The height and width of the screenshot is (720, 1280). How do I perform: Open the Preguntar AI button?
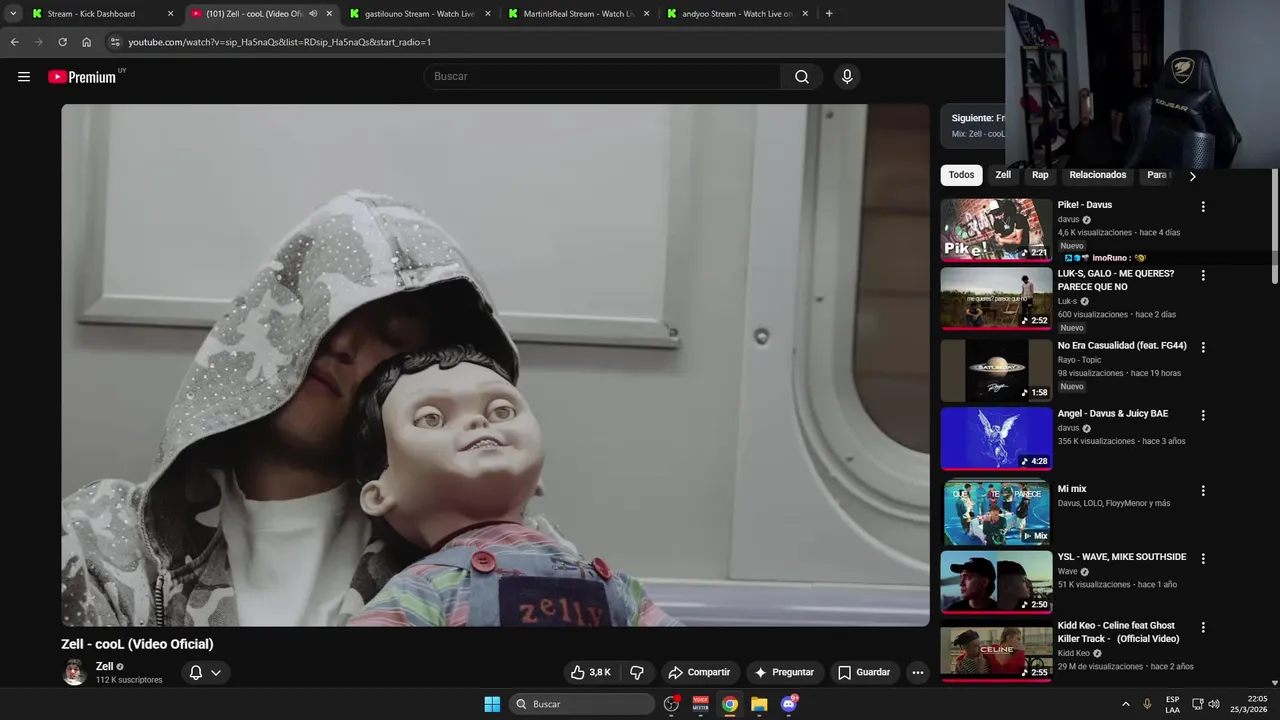pyautogui.click(x=785, y=672)
